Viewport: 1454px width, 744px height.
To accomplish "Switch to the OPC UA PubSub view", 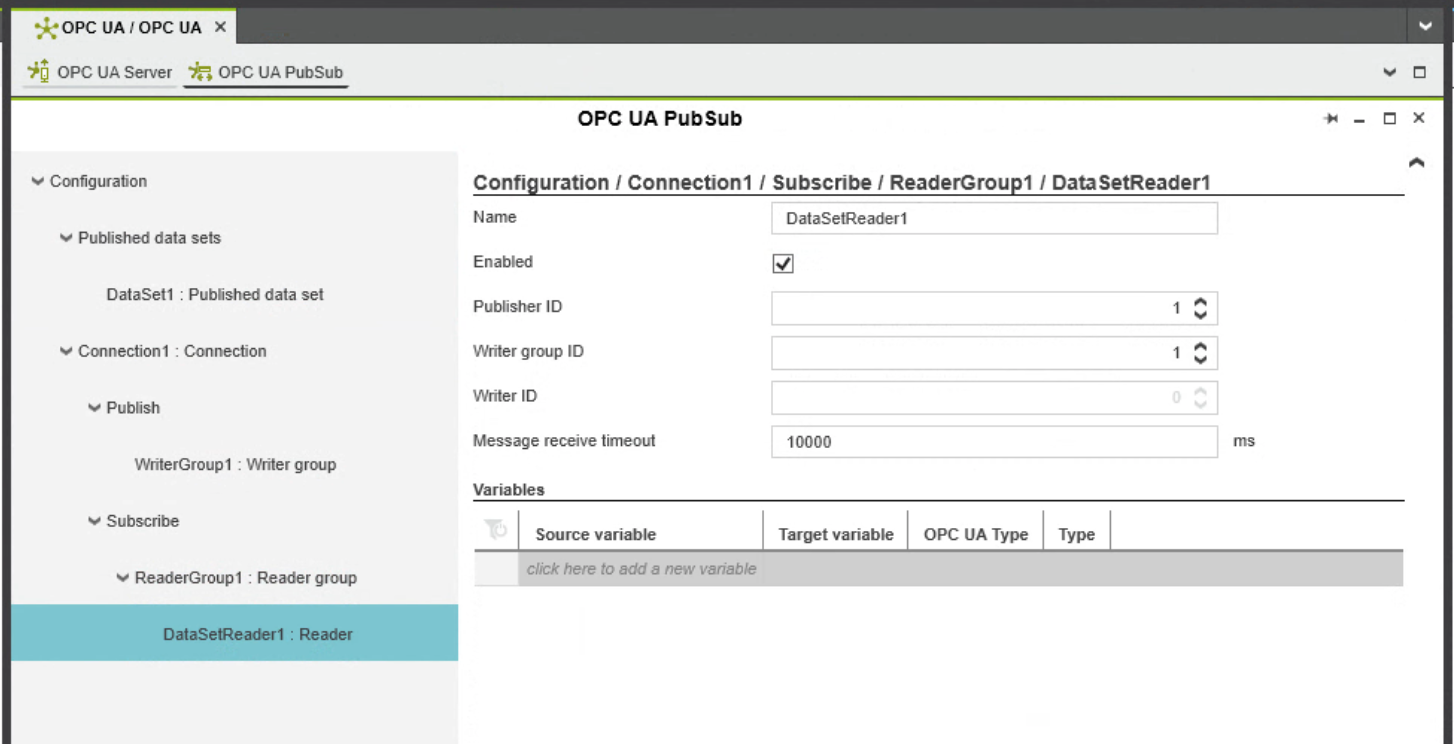I will (266, 72).
